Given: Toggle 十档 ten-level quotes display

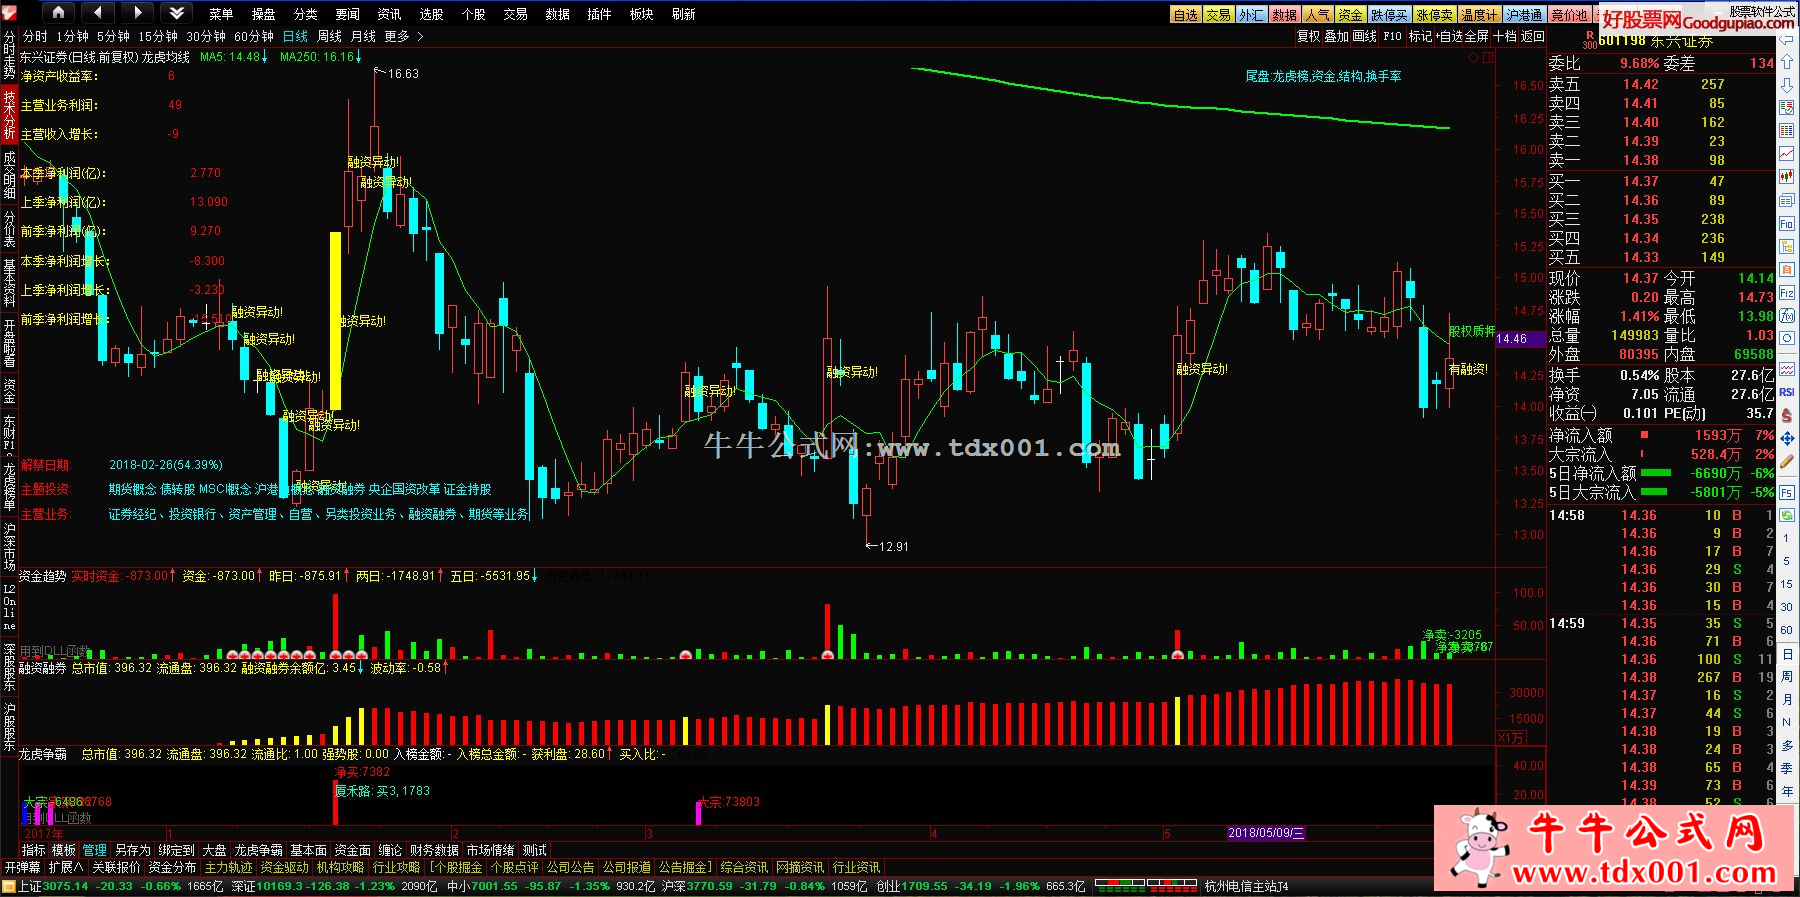Looking at the screenshot, I should coord(1505,36).
